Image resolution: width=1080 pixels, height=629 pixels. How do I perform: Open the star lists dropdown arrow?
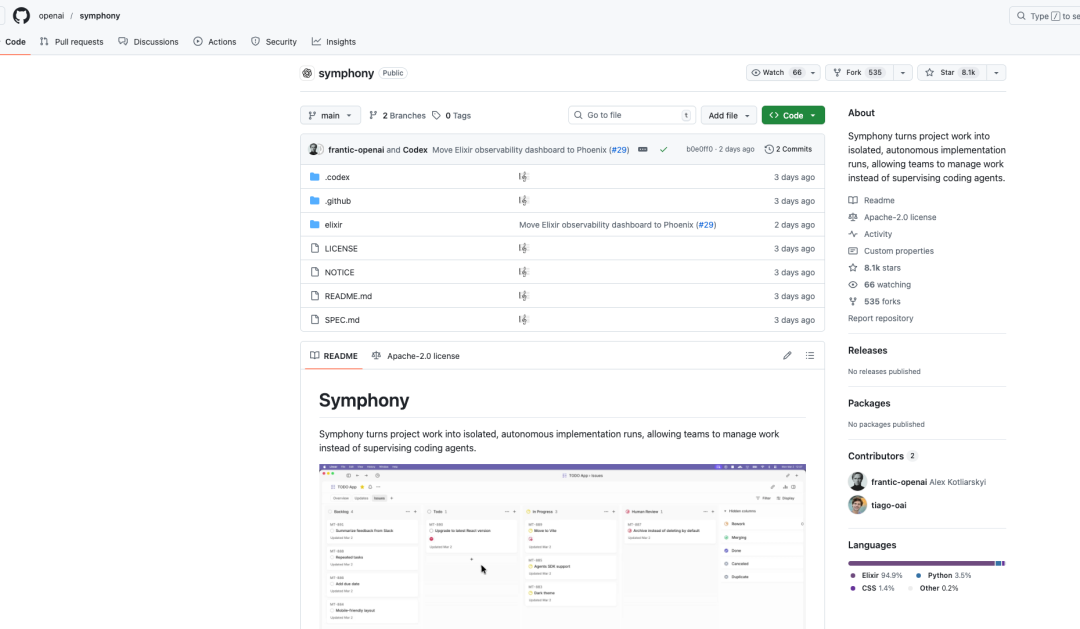point(996,73)
